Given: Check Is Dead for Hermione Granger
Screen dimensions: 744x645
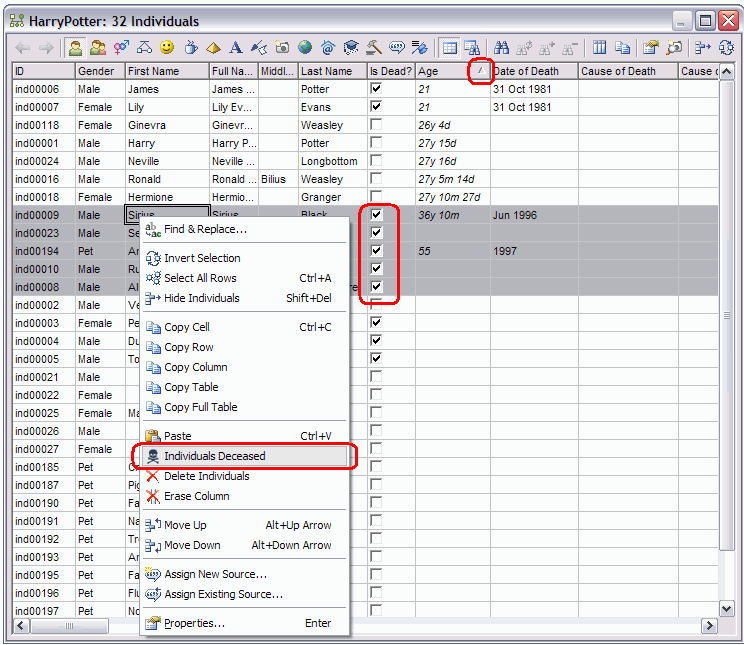Looking at the screenshot, I should point(376,197).
